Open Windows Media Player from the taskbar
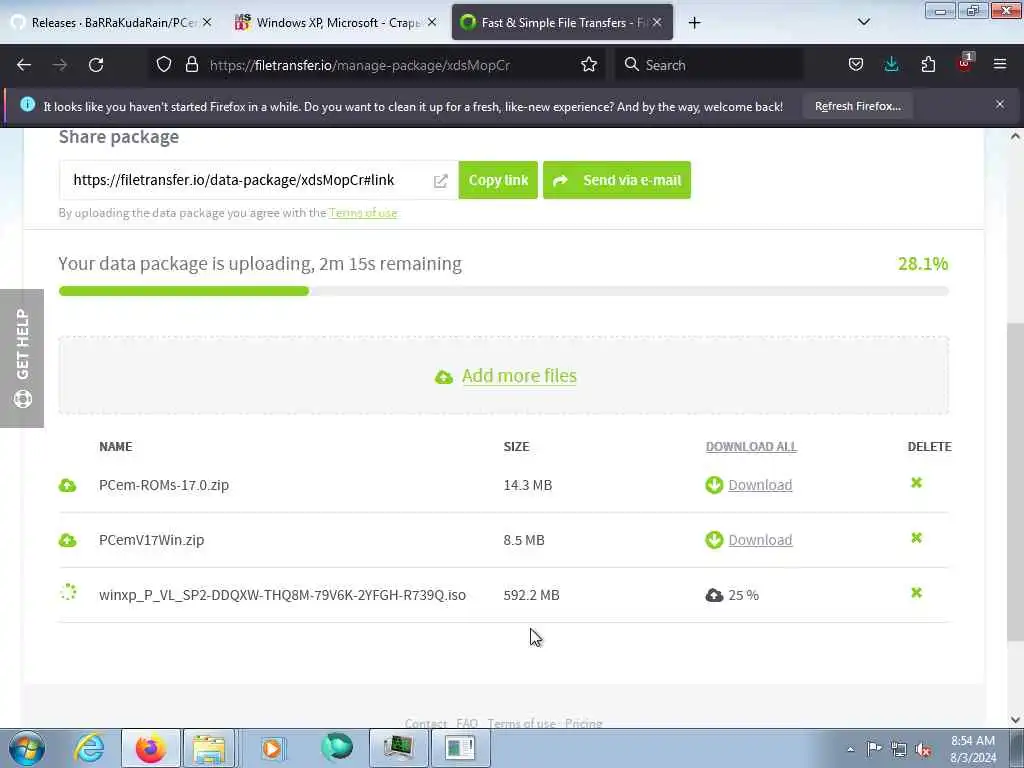 [x=272, y=748]
